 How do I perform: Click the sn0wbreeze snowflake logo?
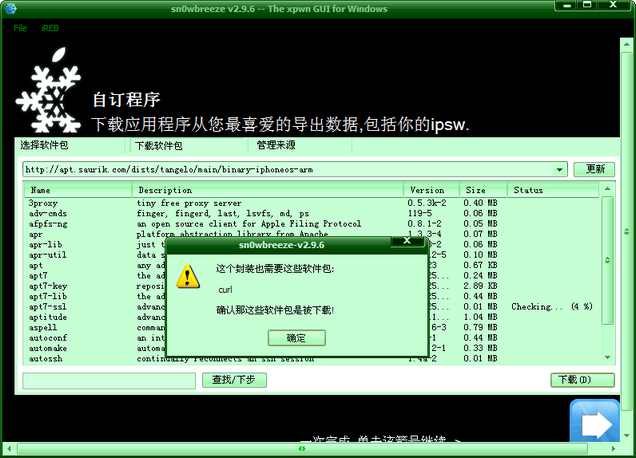pos(48,90)
